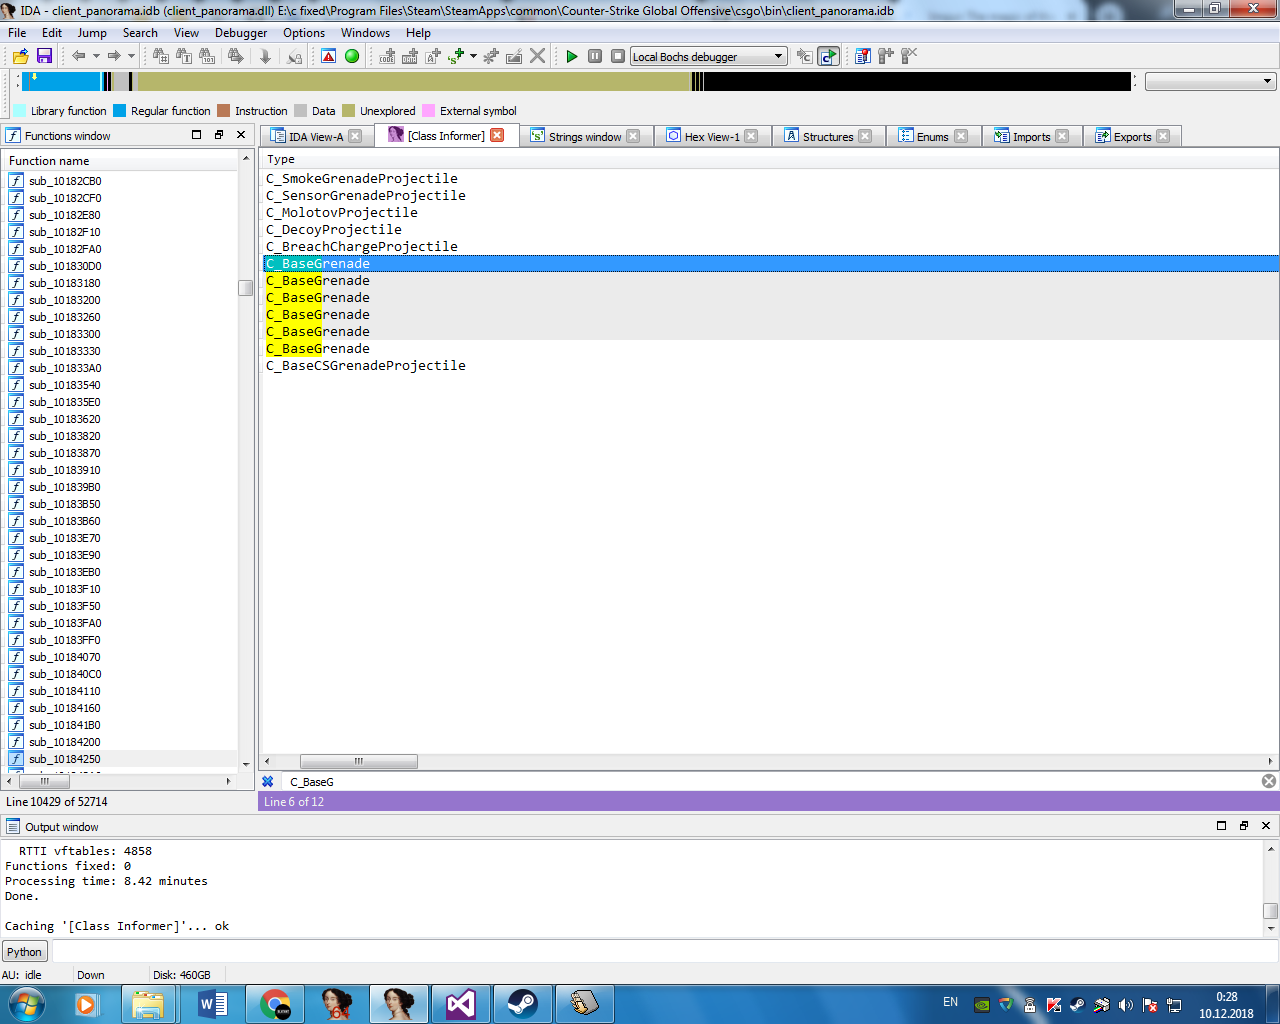
Task: Close the Class Informer tab
Action: tap(497, 135)
